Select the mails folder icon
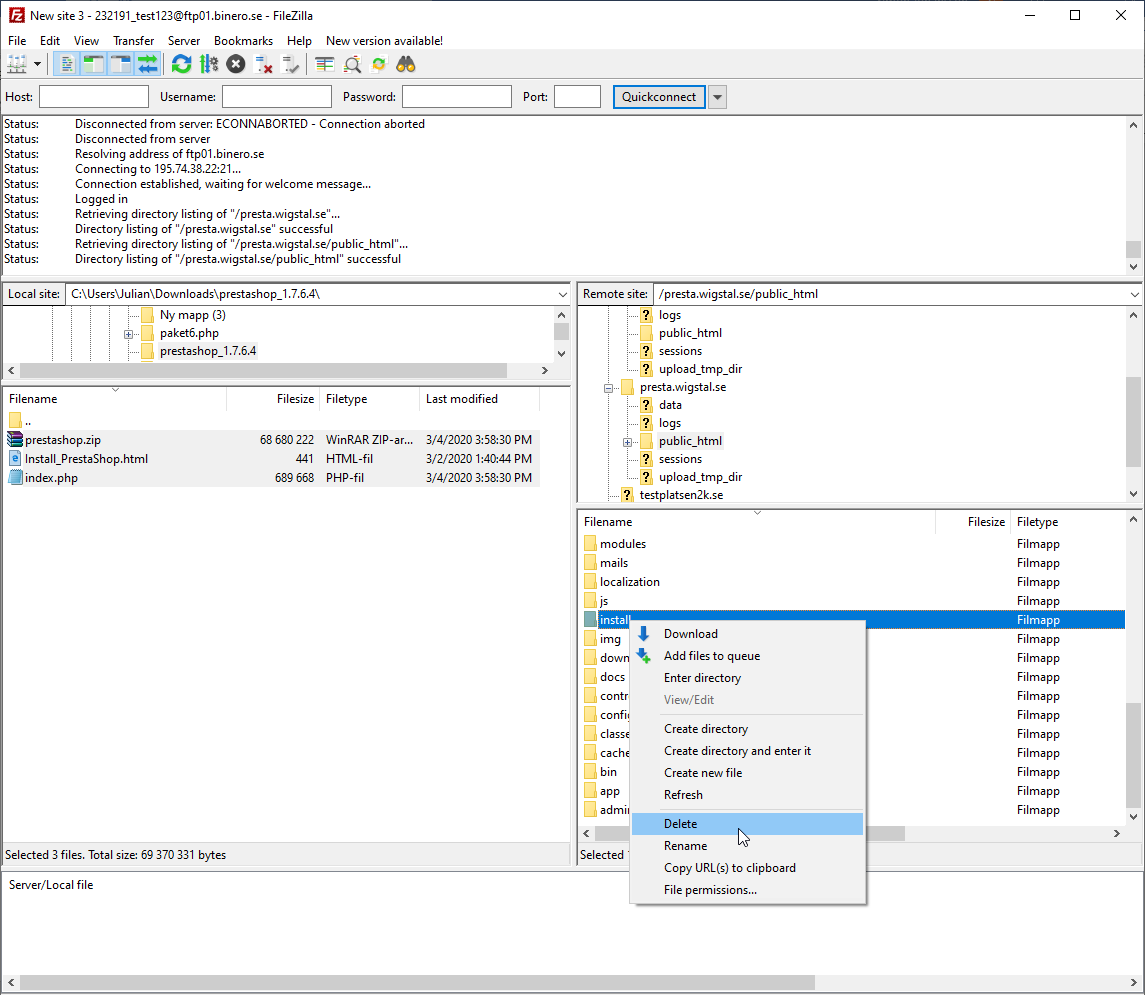Viewport: 1145px width, 995px height. coord(591,563)
